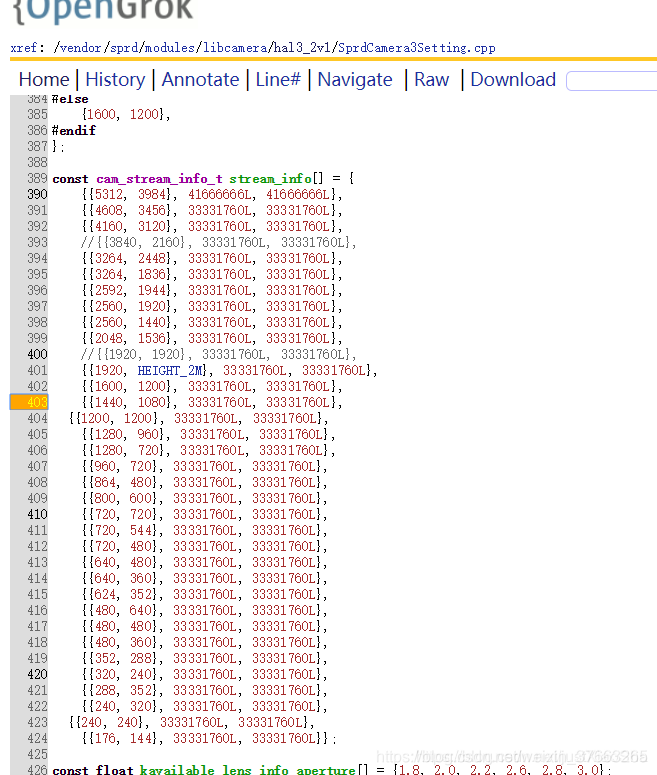
Task: Click the SprdCamera3Setting.cpp file name
Action: pos(416,48)
